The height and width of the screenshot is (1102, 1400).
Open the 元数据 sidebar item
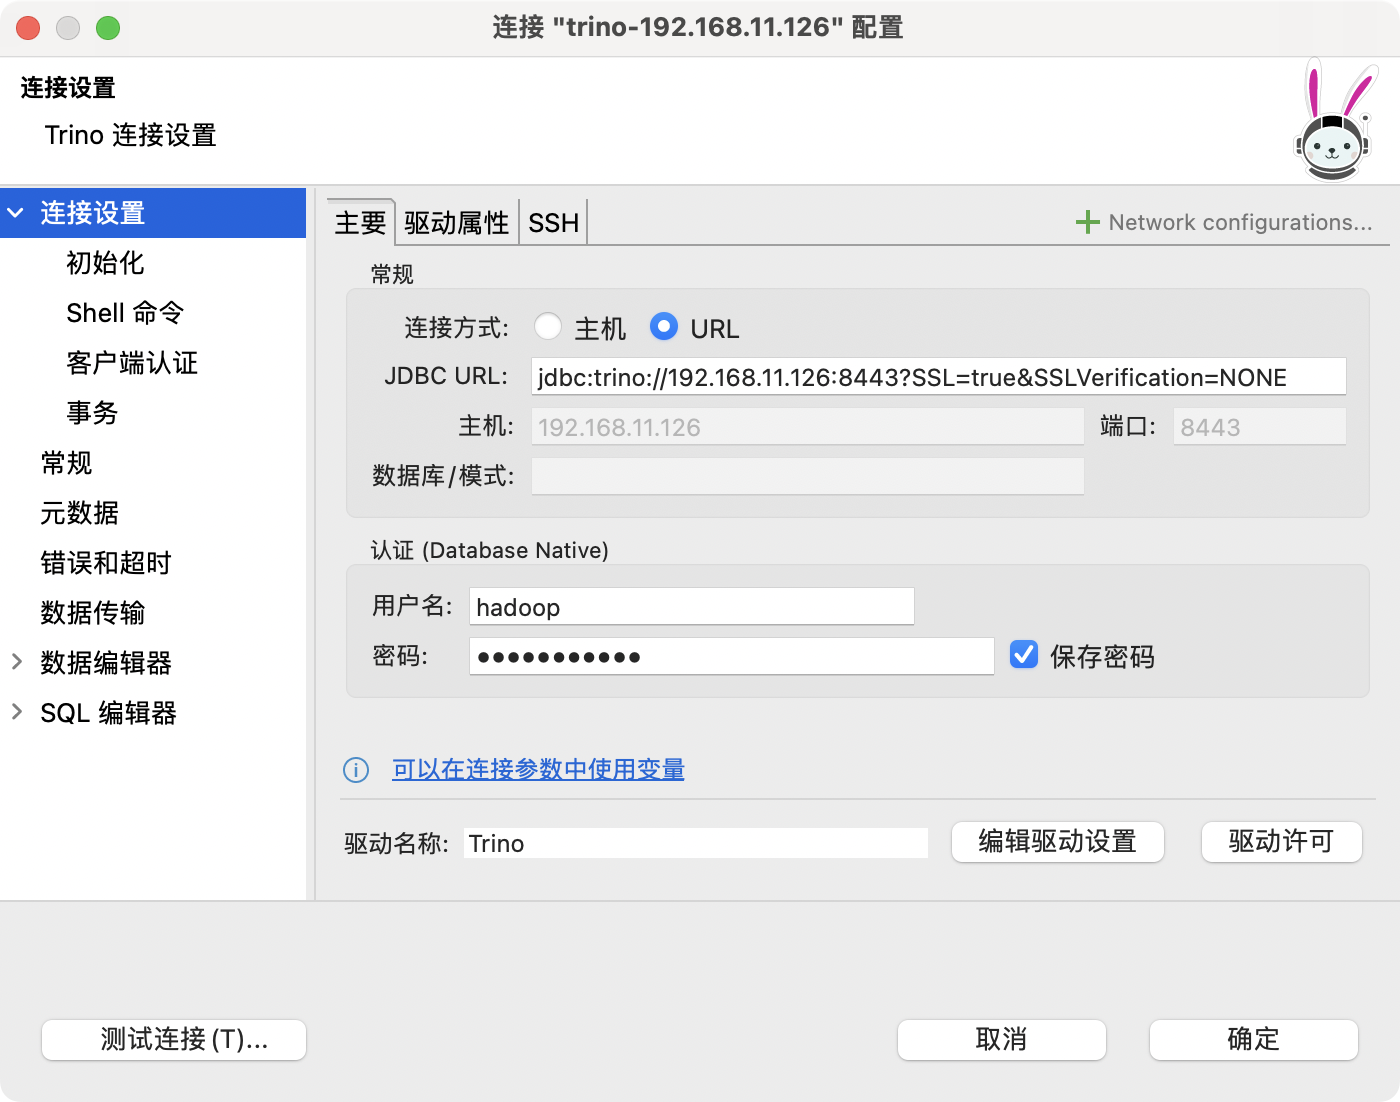click(79, 513)
